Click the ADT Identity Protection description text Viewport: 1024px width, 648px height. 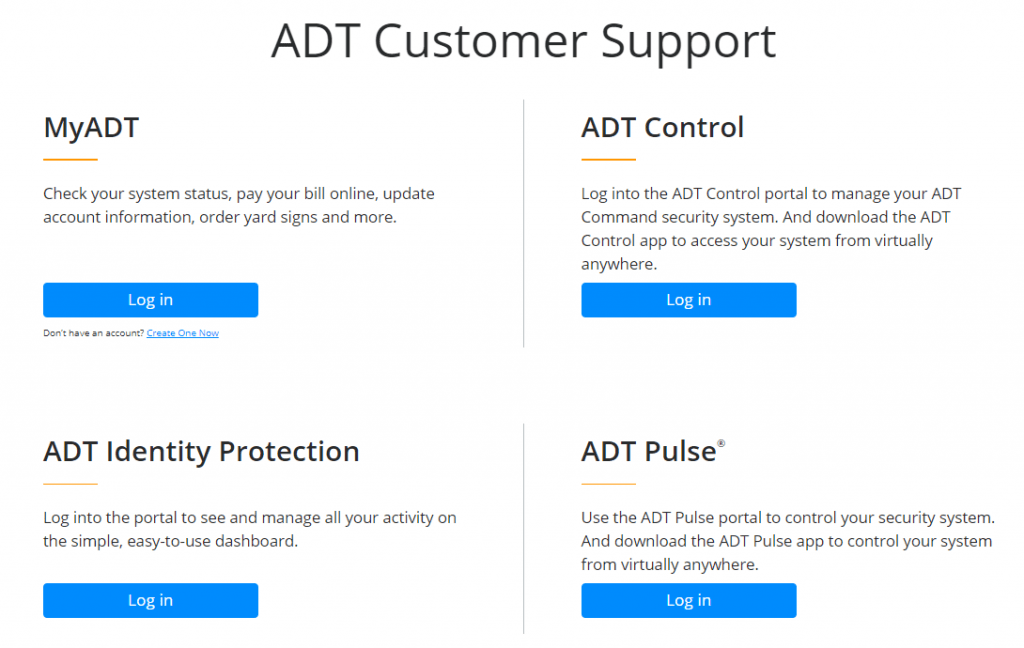(x=249, y=529)
